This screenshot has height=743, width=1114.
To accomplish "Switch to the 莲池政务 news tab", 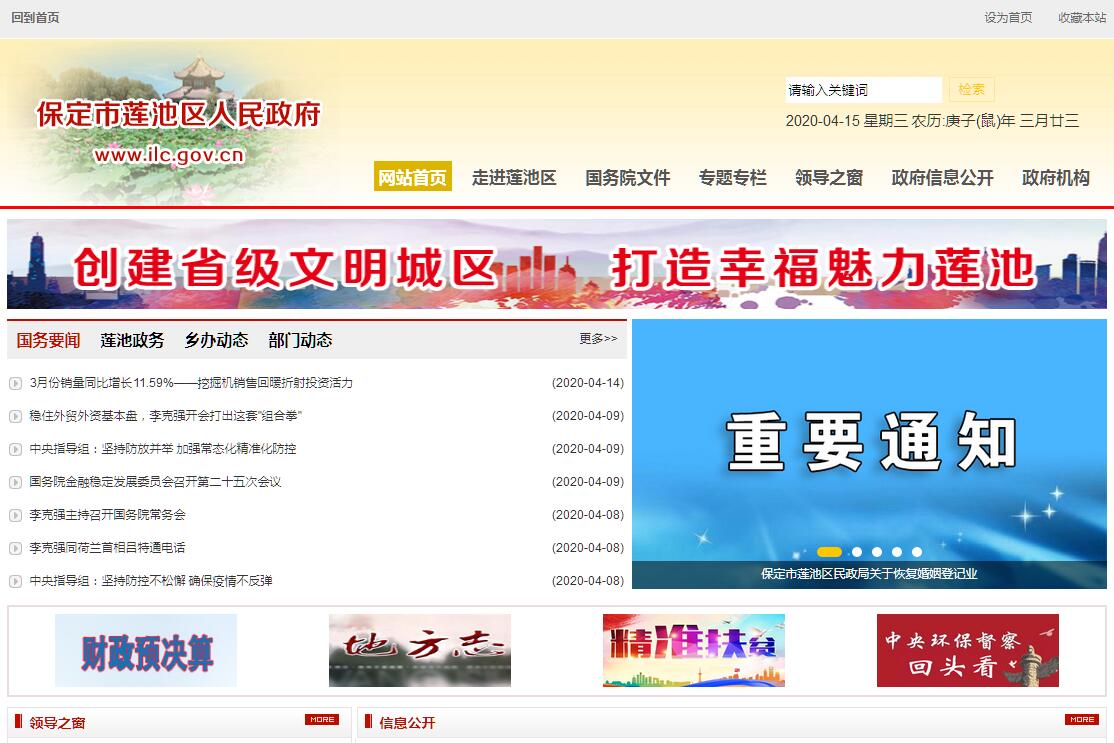I will click(132, 340).
